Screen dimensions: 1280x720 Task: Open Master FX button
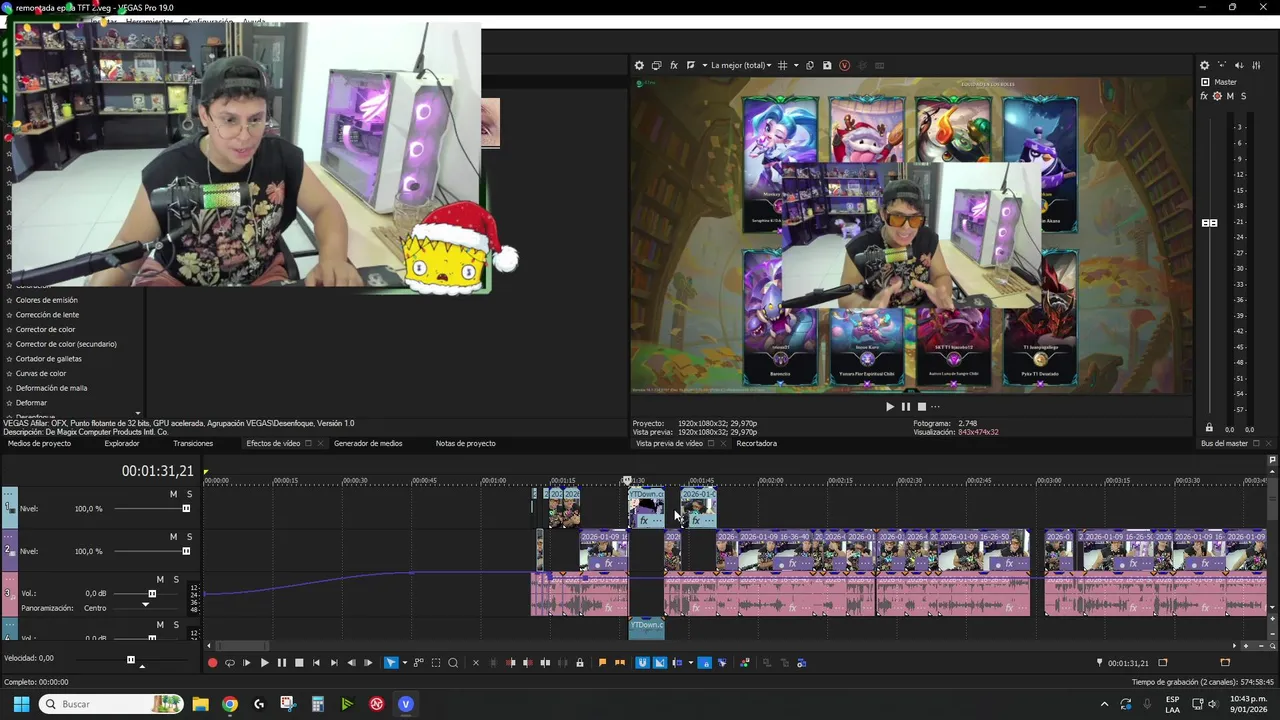[x=1204, y=96]
